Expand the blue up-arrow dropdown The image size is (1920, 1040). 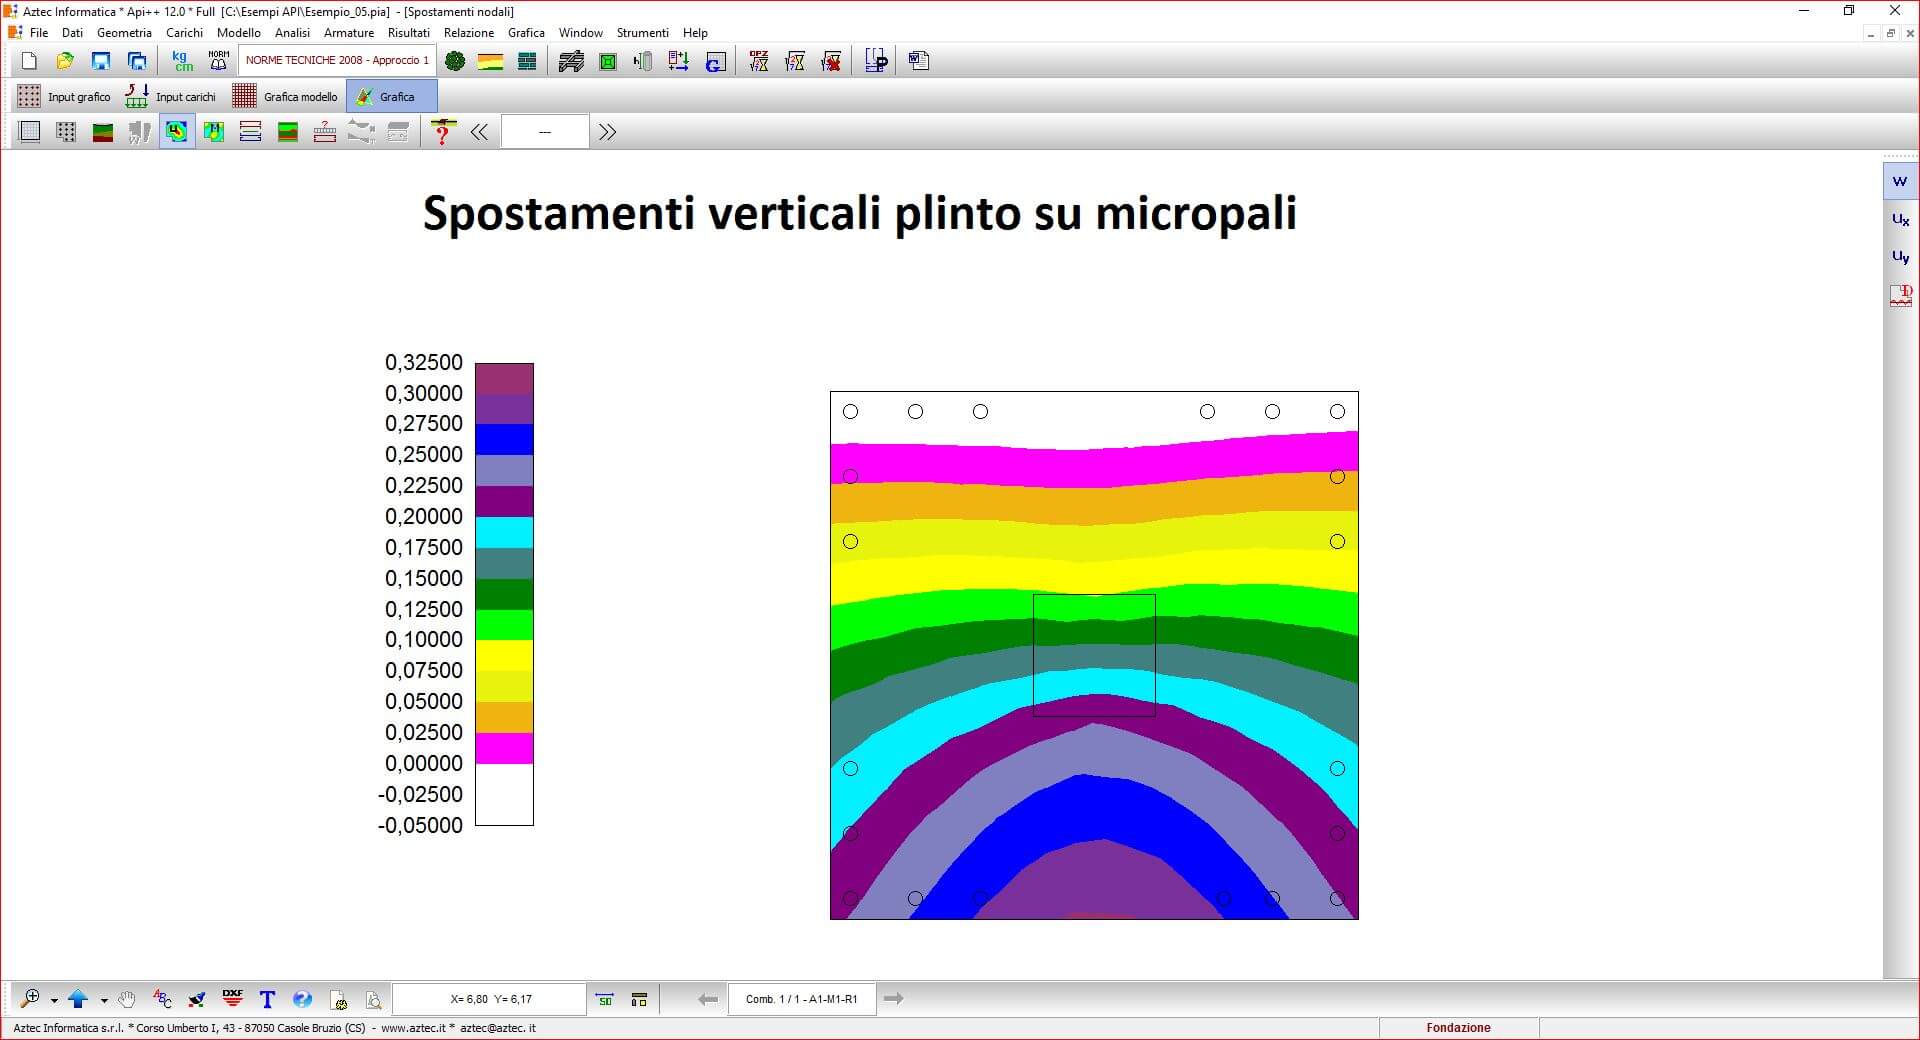click(104, 999)
